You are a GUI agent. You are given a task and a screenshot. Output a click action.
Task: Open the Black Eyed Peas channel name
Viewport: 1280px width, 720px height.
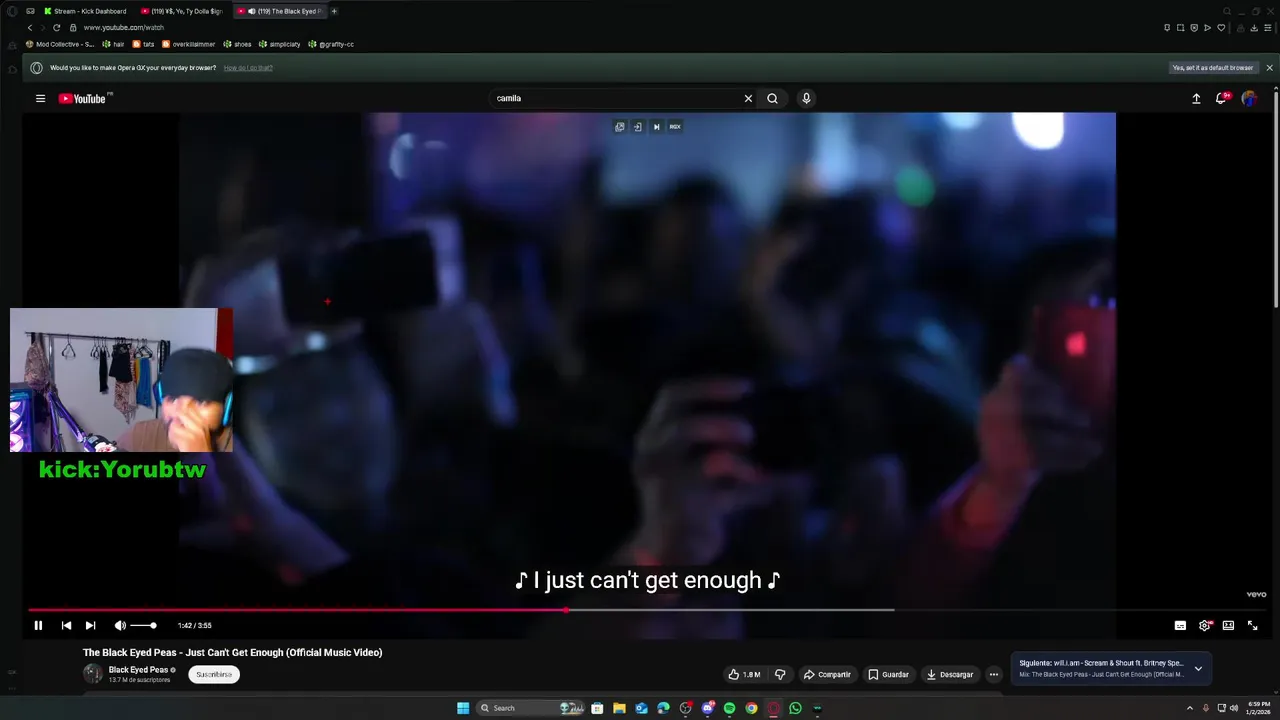click(x=138, y=670)
